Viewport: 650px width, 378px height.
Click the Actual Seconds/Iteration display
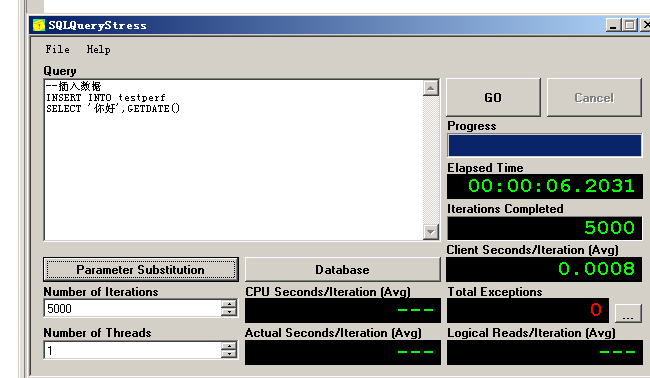(343, 352)
